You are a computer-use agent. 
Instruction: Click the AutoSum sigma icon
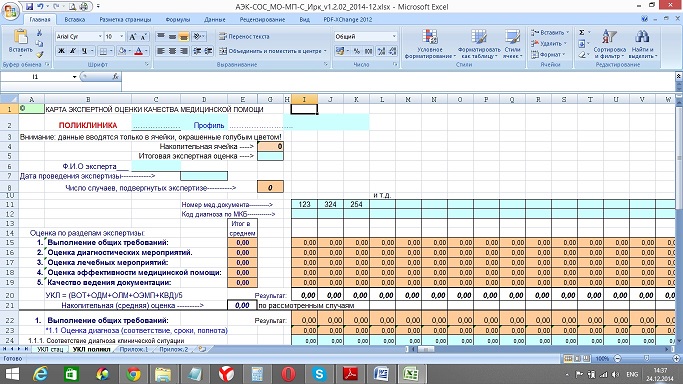pos(582,33)
